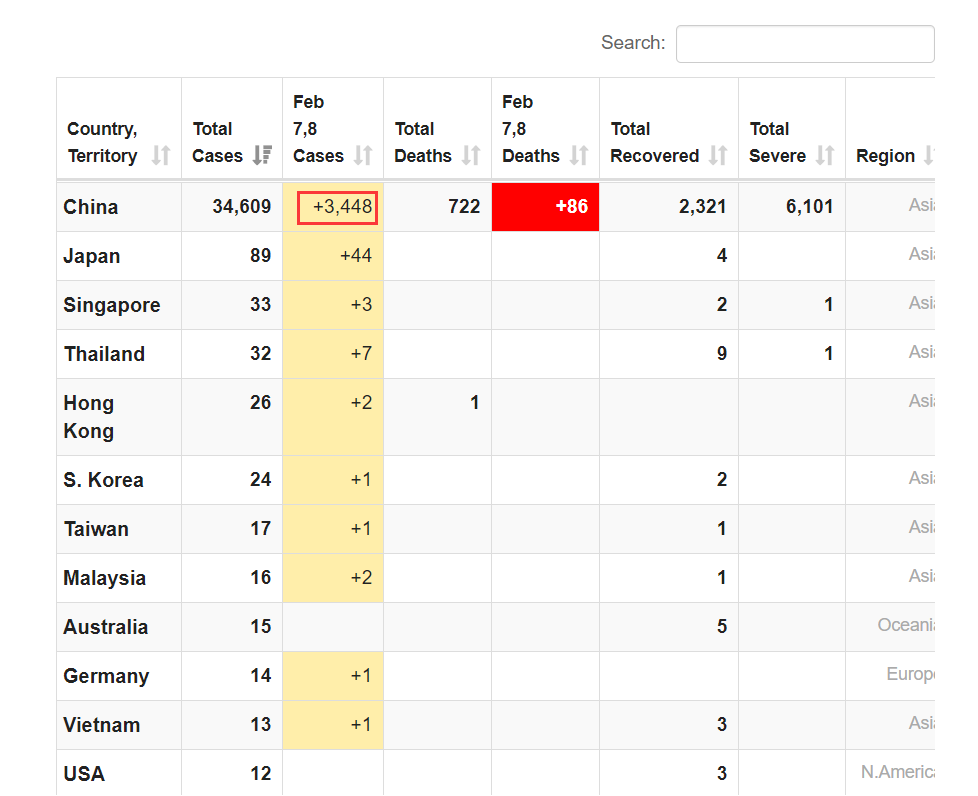Sort by Feb 7,8 Deaths arrows
The height and width of the screenshot is (796, 978).
click(x=579, y=156)
